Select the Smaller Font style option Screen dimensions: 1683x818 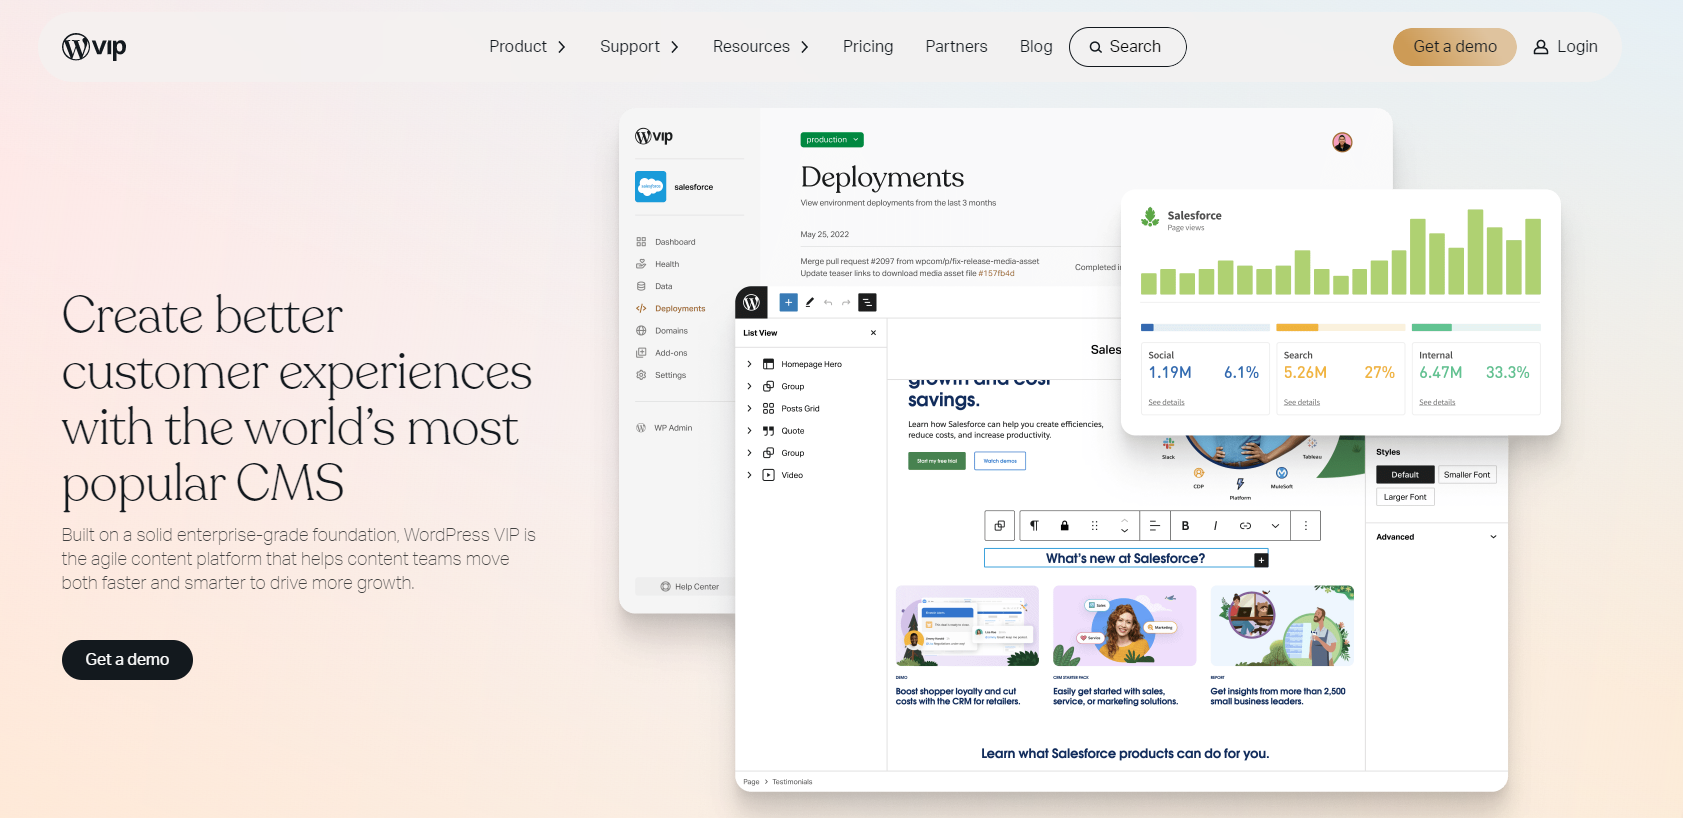pos(1467,475)
